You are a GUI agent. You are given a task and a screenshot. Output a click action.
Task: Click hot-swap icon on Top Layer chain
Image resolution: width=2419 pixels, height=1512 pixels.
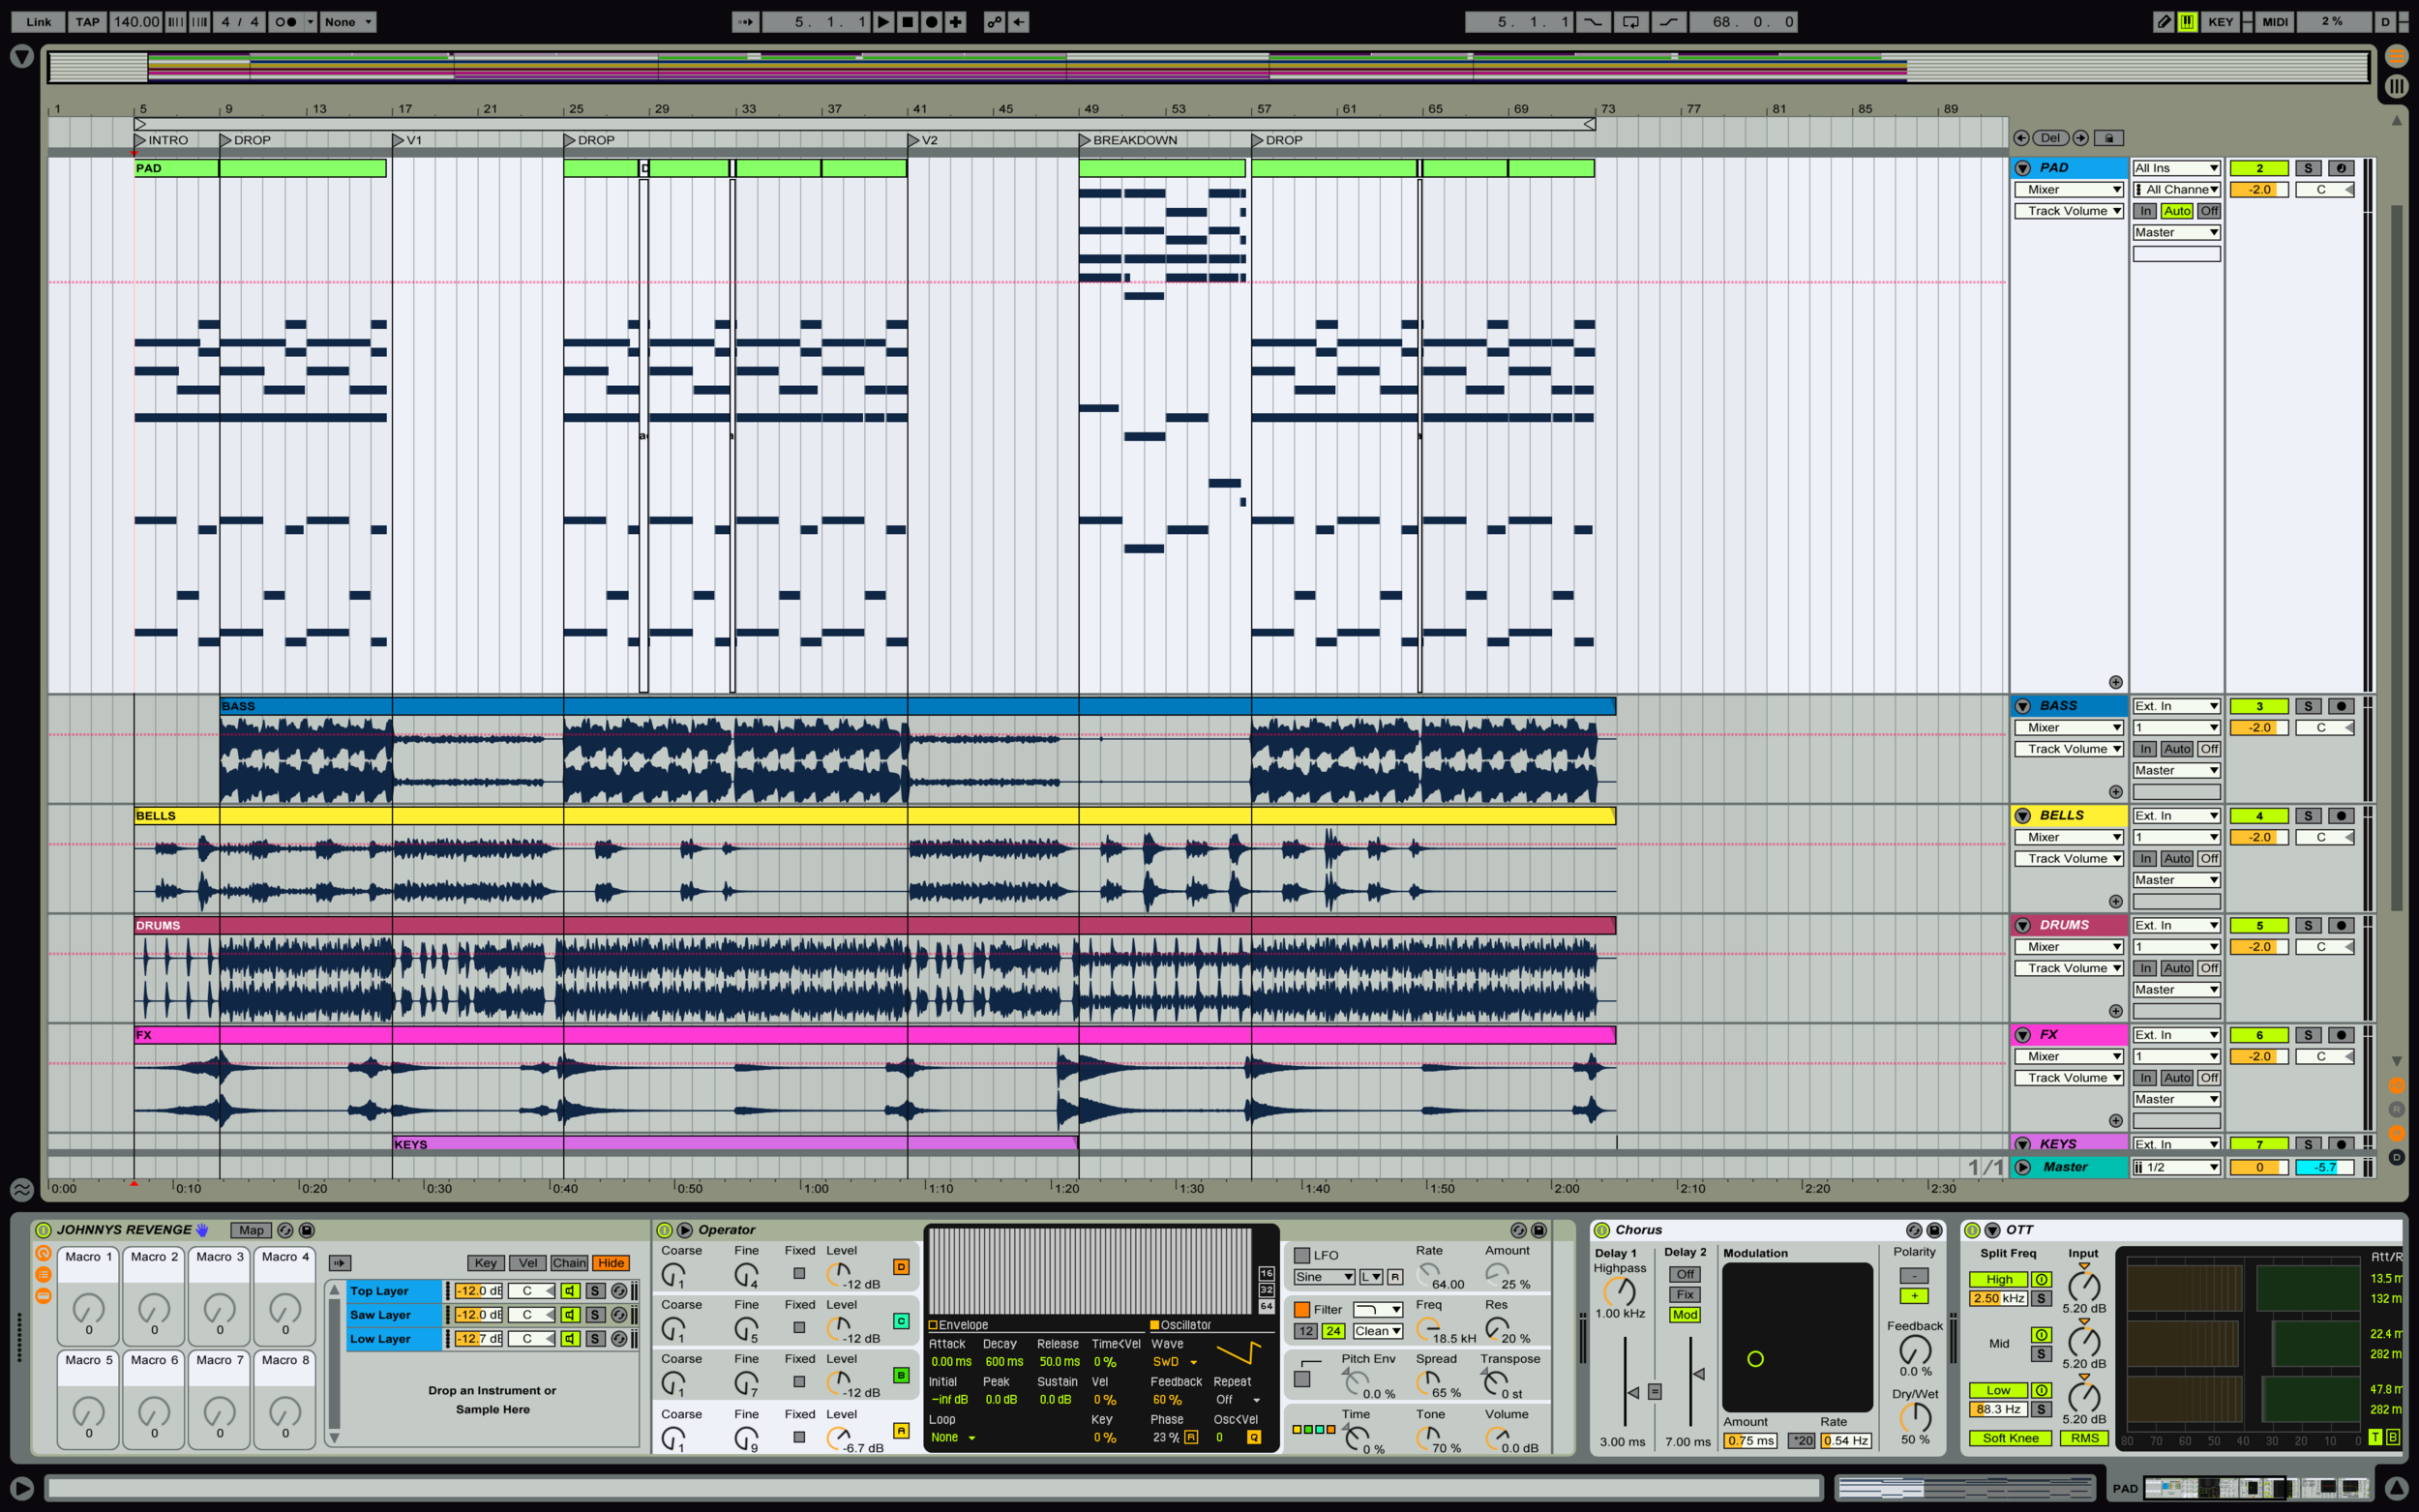[619, 1291]
